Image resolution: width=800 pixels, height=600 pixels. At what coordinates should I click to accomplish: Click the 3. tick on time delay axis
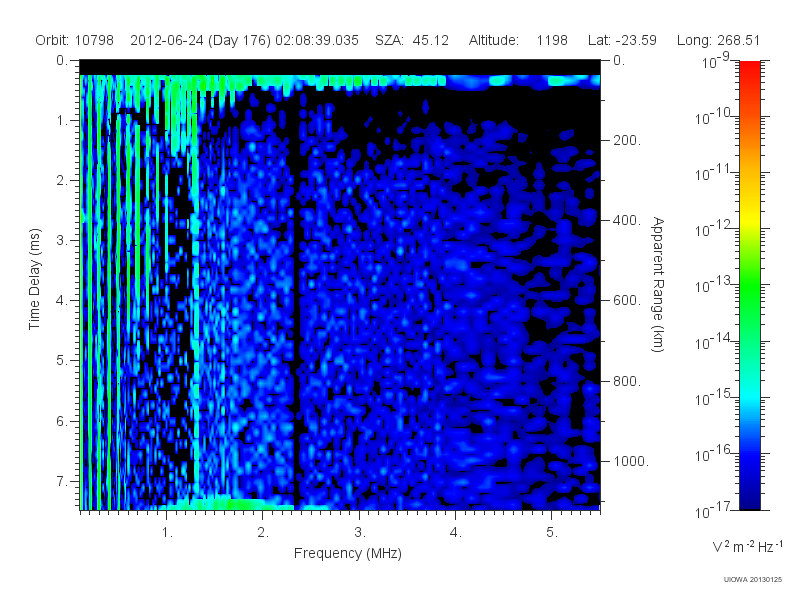pyautogui.click(x=62, y=240)
